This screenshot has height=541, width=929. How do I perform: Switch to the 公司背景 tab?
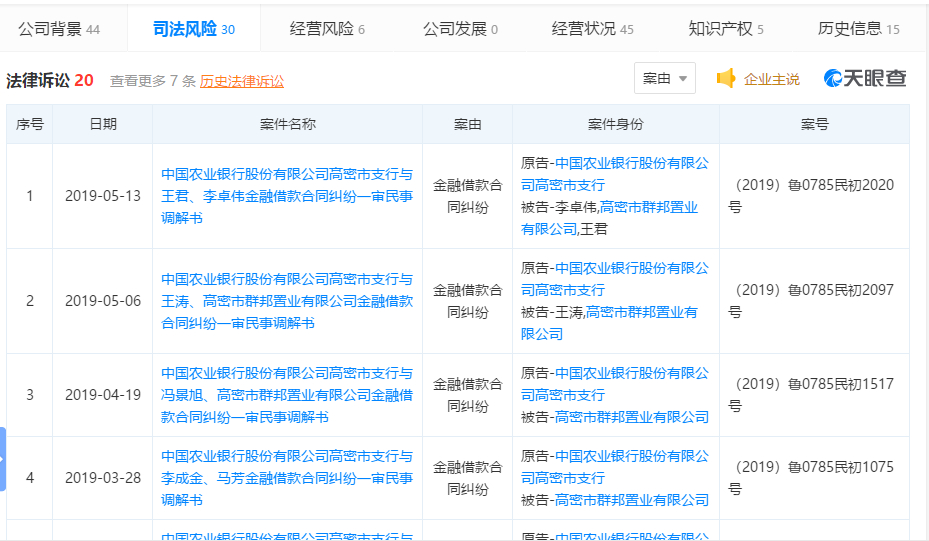click(59, 28)
